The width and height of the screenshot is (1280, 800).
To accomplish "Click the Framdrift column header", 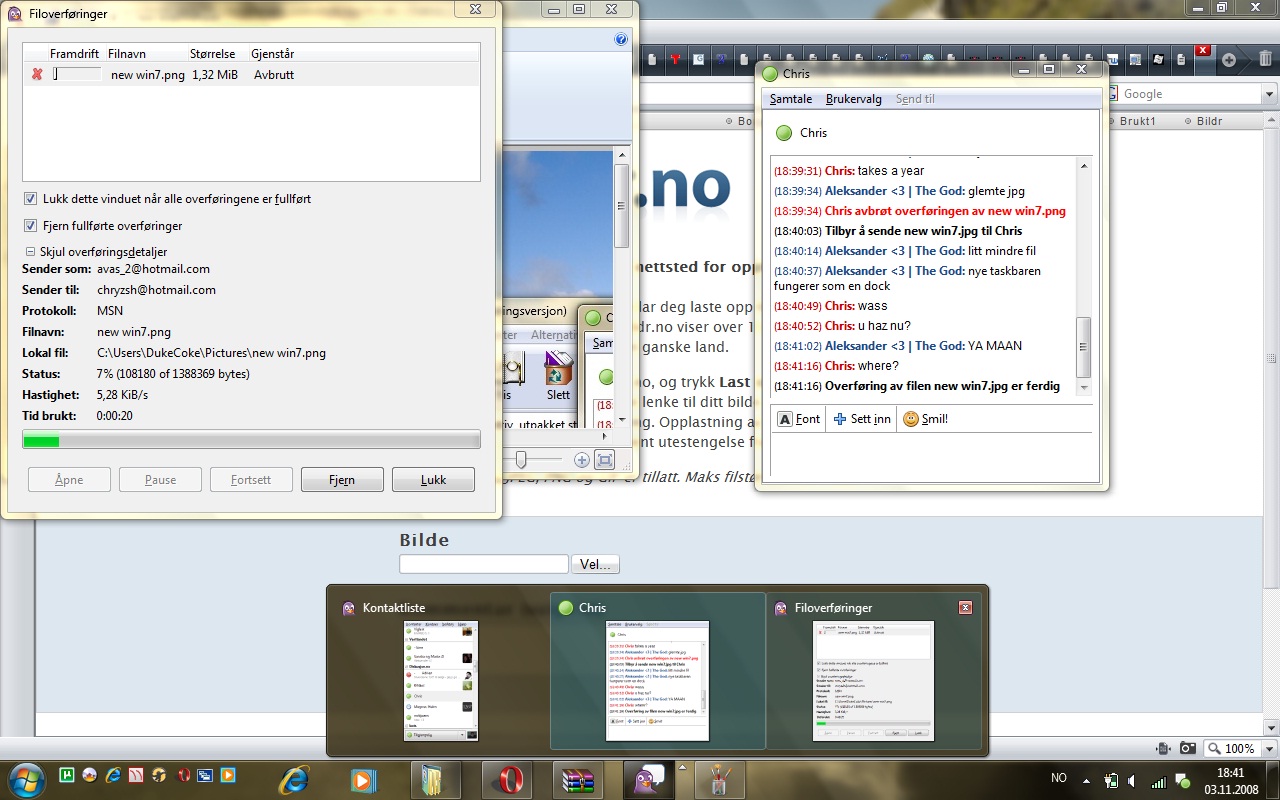I will coord(75,54).
